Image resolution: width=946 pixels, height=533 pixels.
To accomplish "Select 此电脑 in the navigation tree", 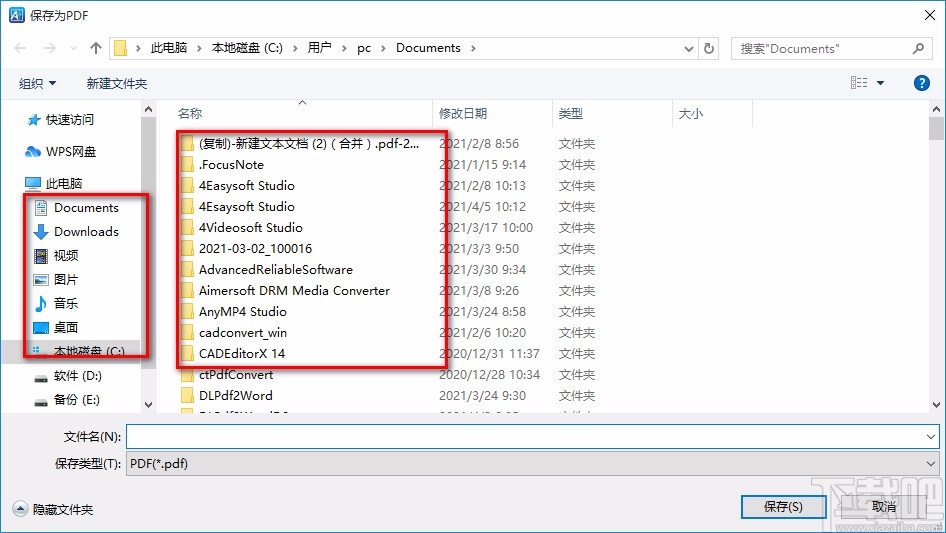I will (x=53, y=183).
